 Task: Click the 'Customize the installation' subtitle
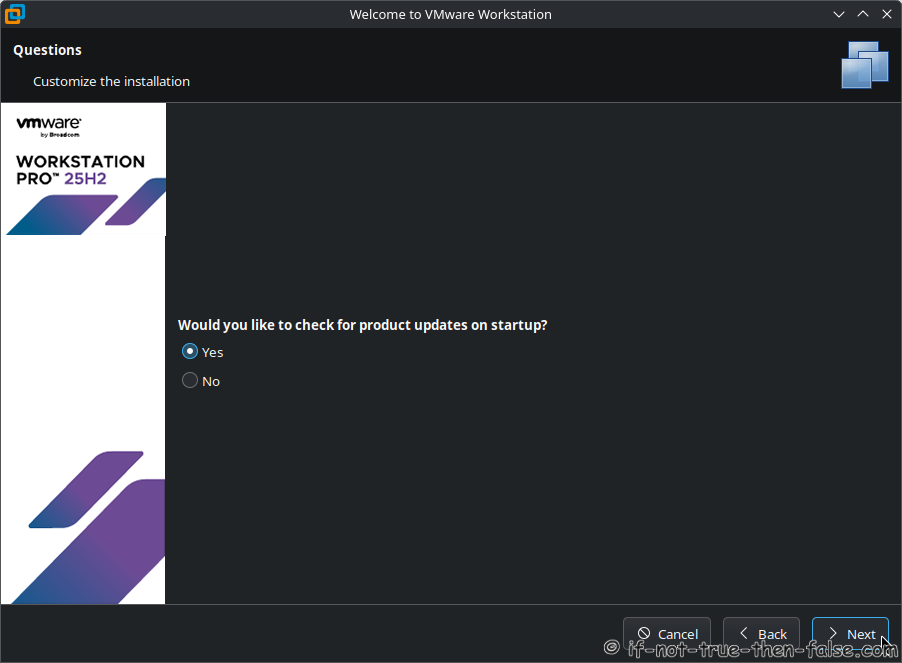coord(112,82)
